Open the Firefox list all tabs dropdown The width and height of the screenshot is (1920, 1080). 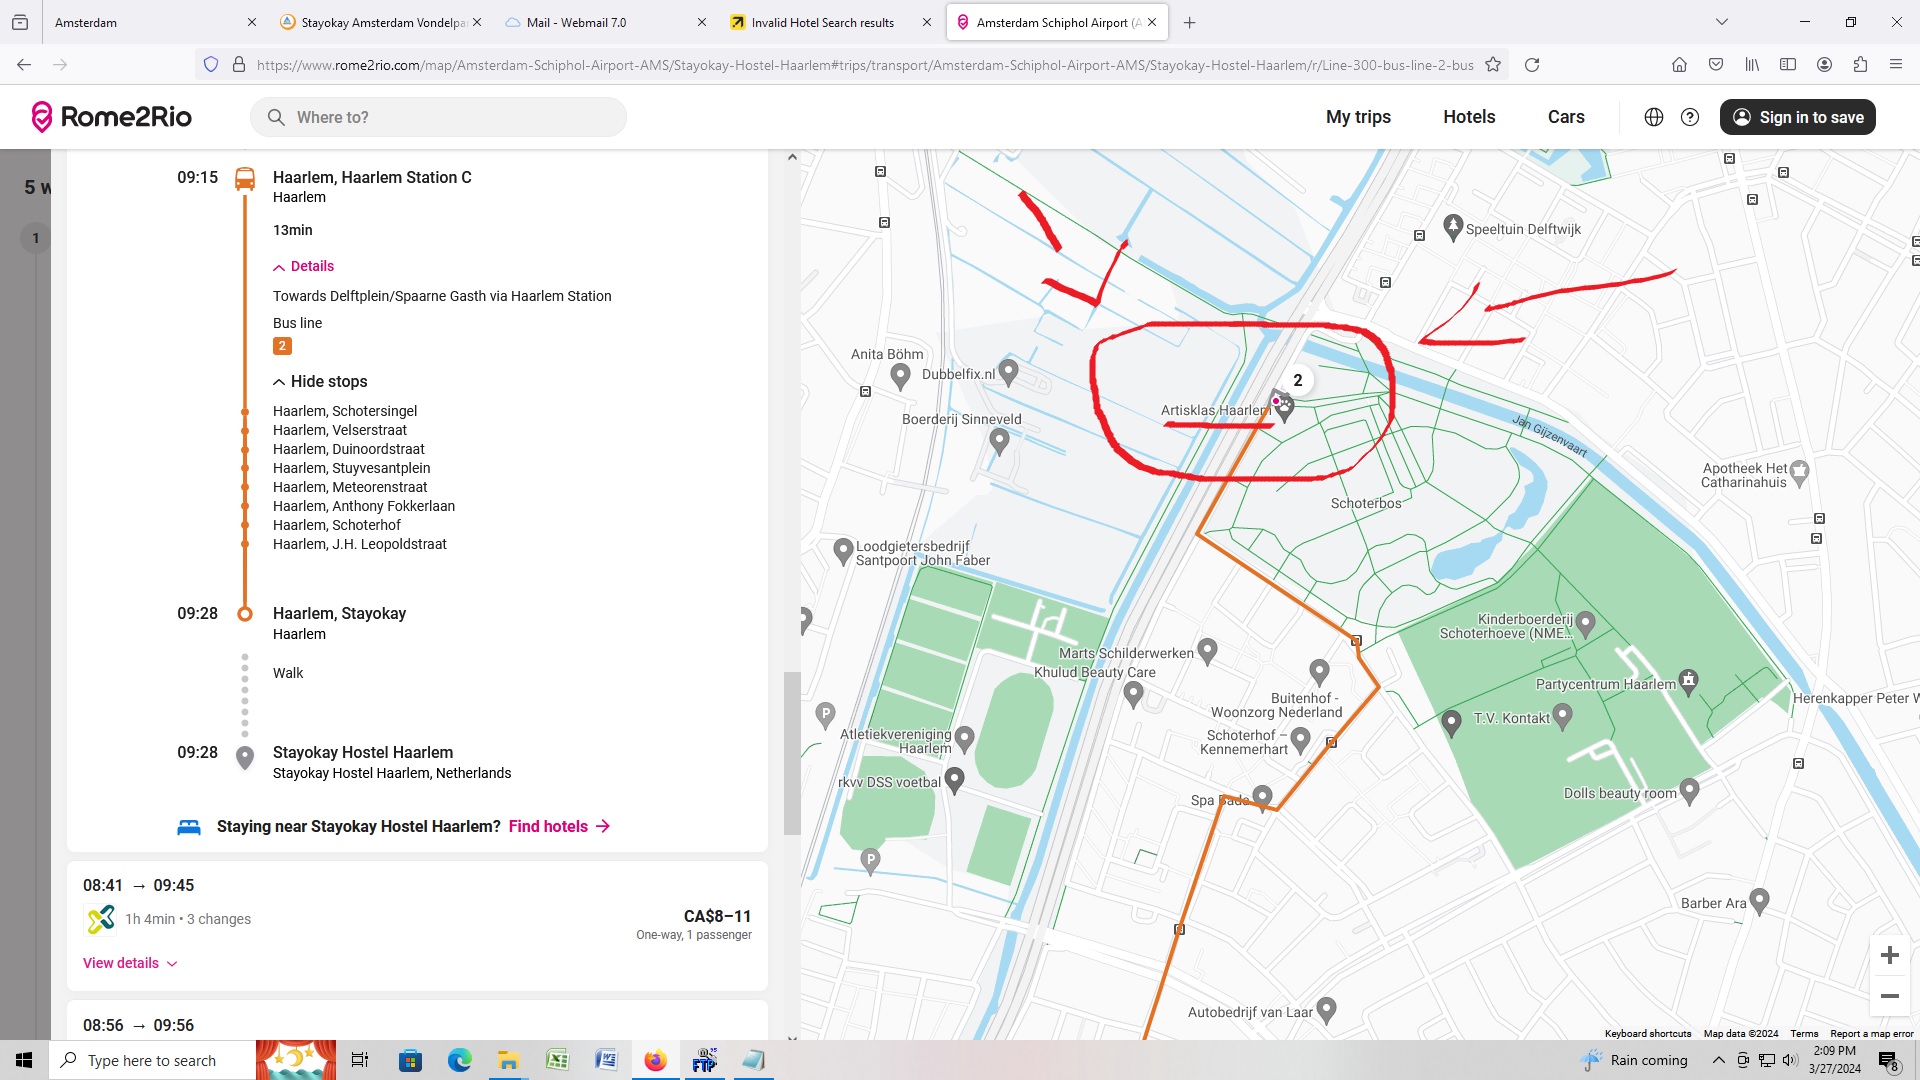pos(1721,22)
